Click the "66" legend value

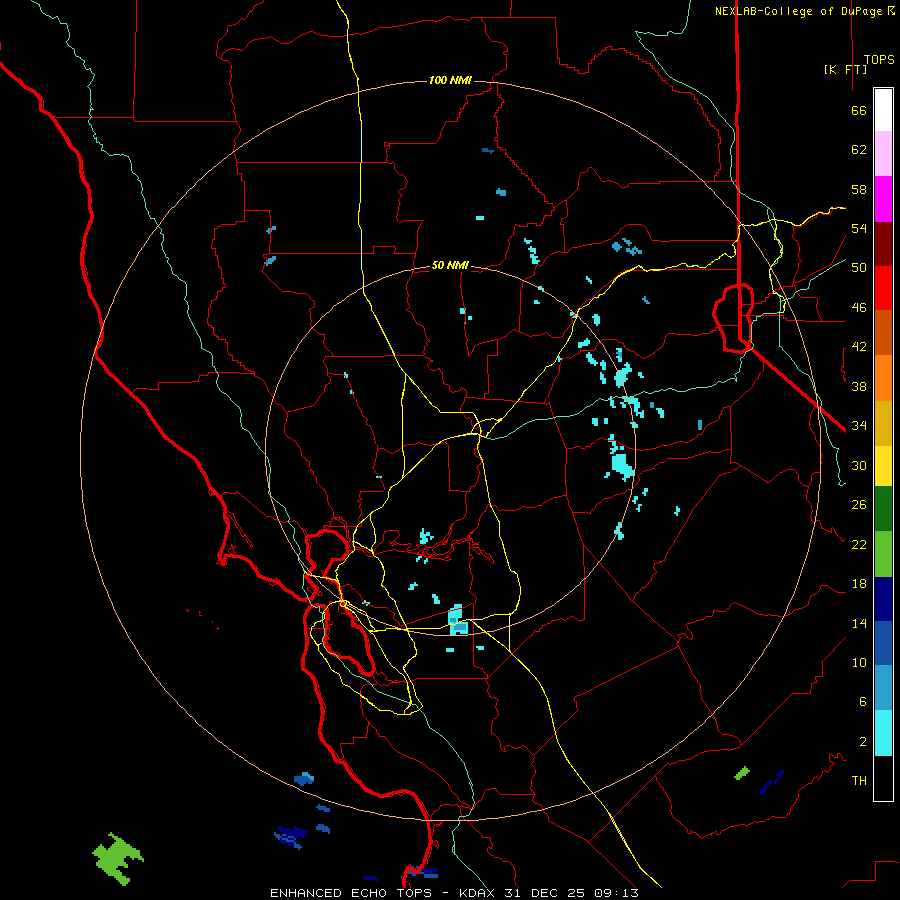coord(859,111)
